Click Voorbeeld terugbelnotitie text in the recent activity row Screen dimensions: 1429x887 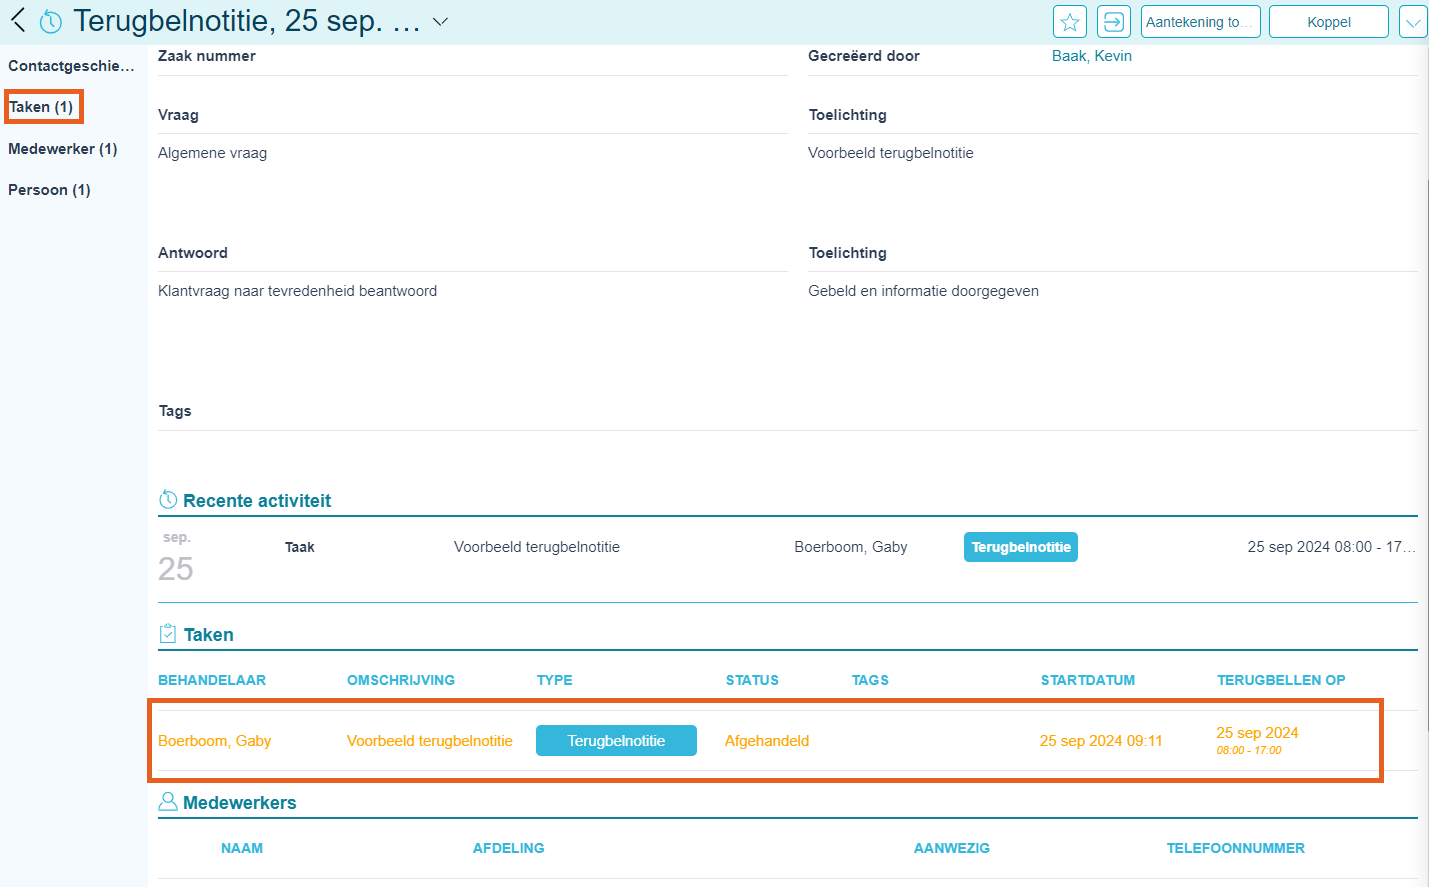(537, 547)
